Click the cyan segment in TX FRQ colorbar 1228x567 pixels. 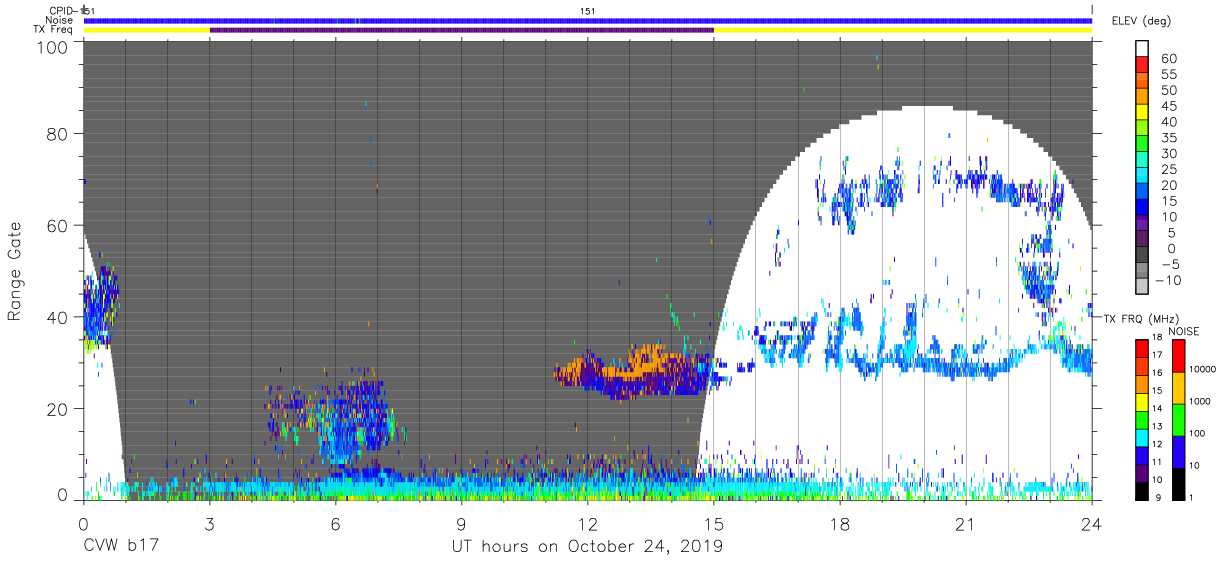click(x=1142, y=438)
